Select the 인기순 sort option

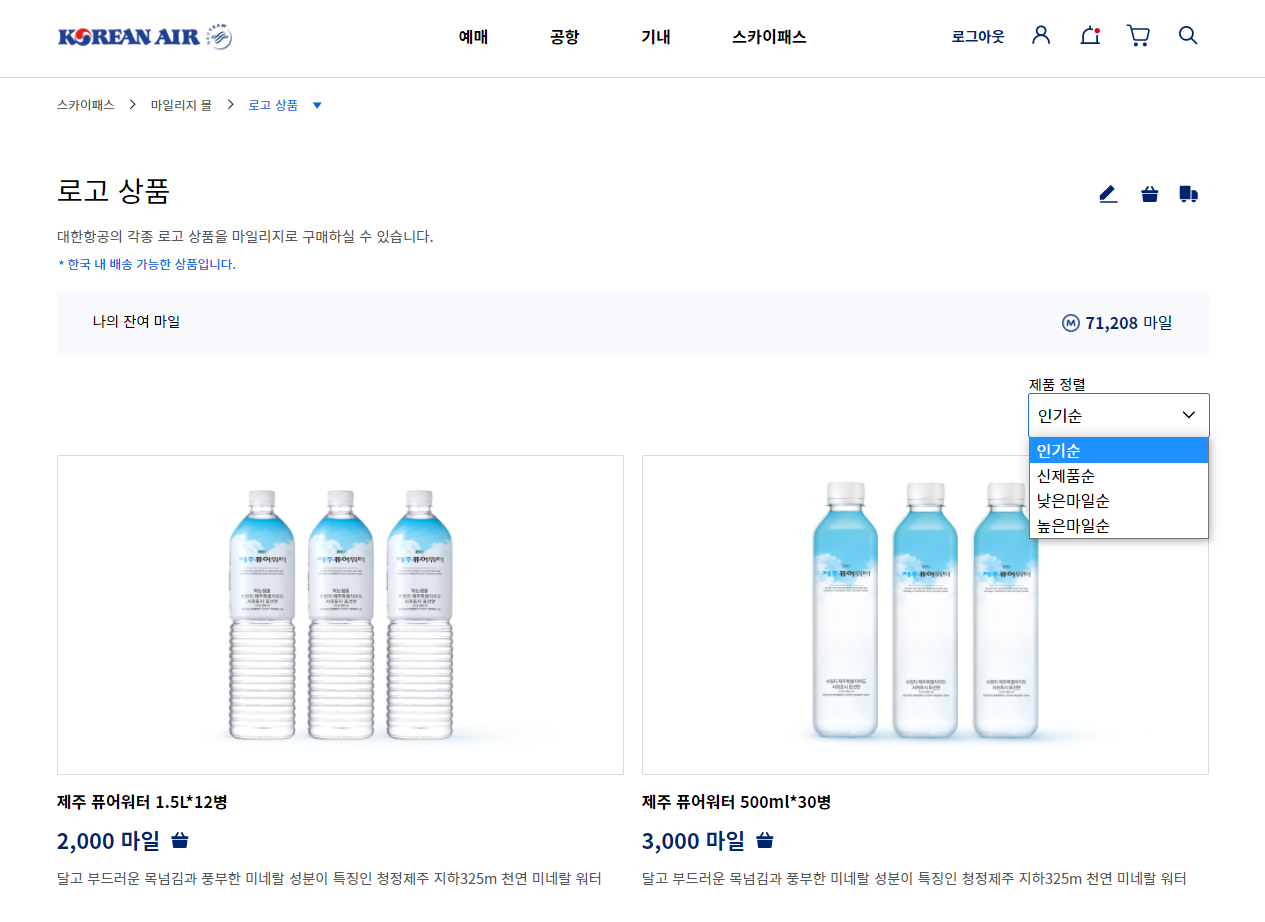(x=1119, y=450)
